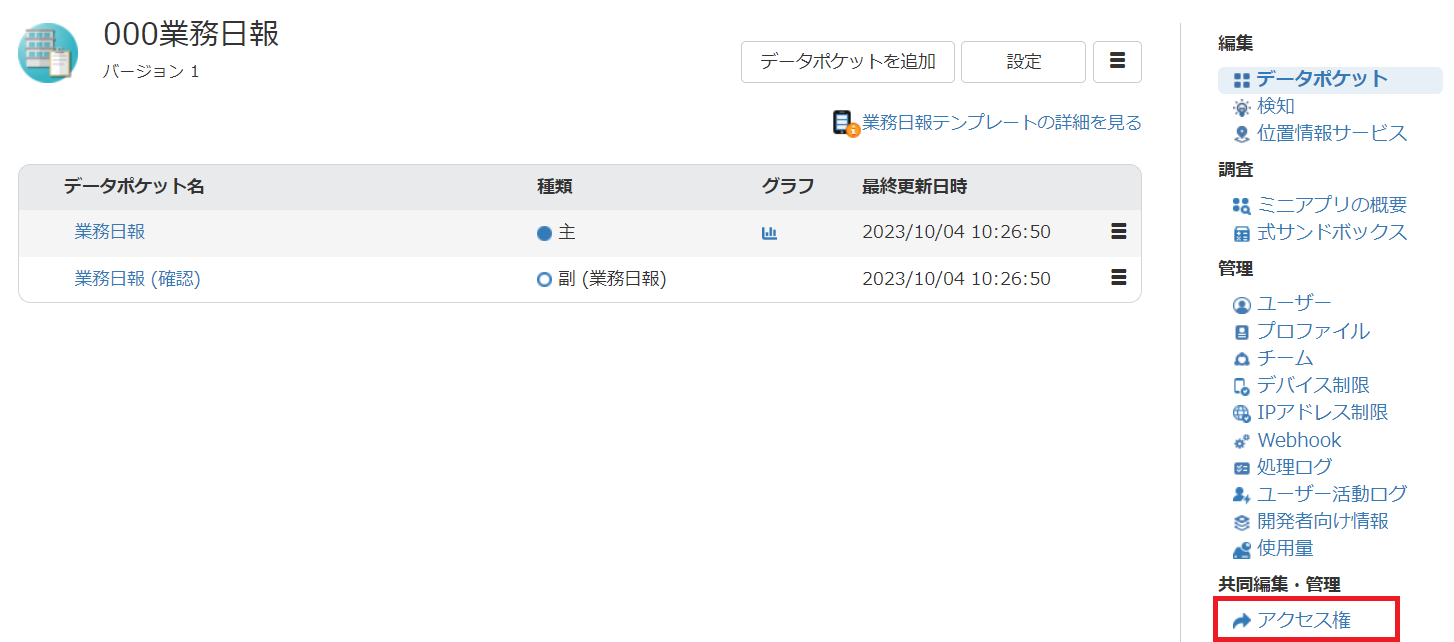
Task: Open 開発者向け情報 in the sidebar
Action: pos(1323,521)
